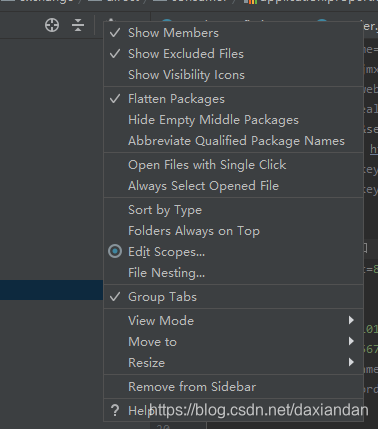
Task: Uncheck the Group Tabs option
Action: pyautogui.click(x=233, y=297)
